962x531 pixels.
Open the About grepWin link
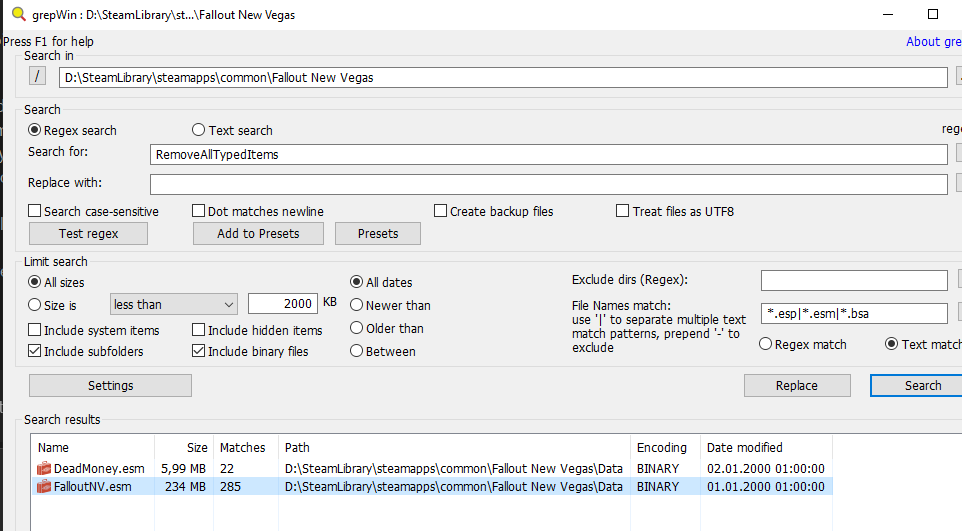pyautogui.click(x=934, y=42)
